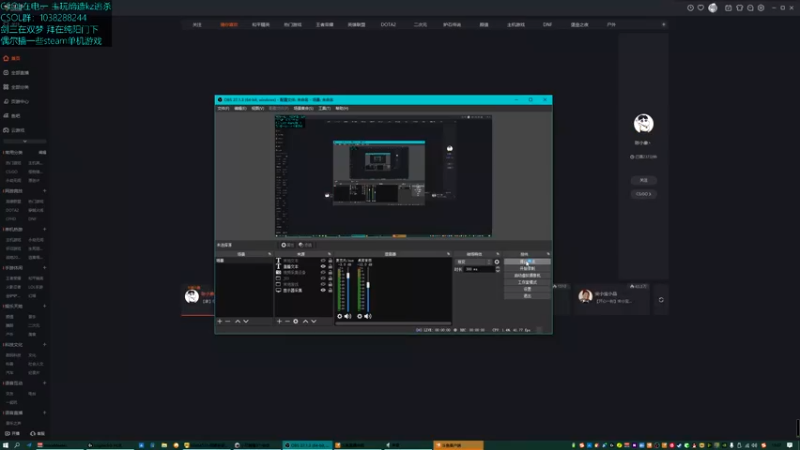Pop out the Audio Mixer dock panel

coord(448,254)
